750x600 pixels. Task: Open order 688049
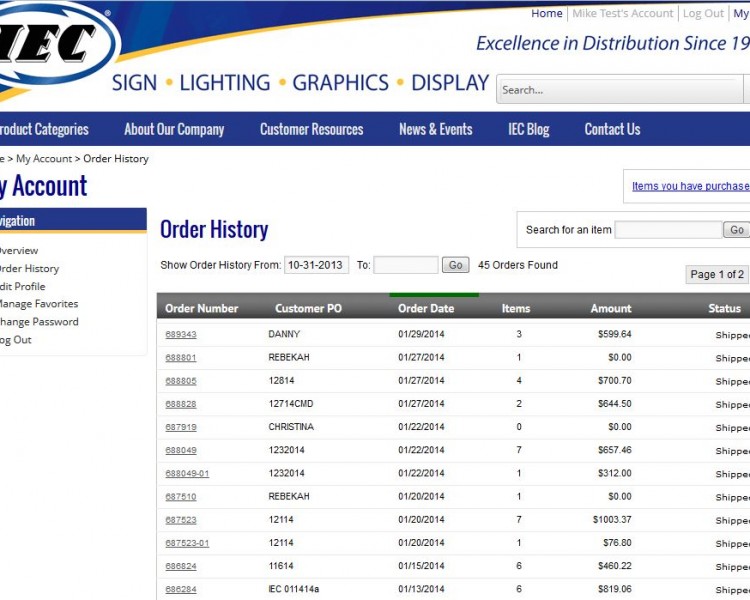point(181,450)
